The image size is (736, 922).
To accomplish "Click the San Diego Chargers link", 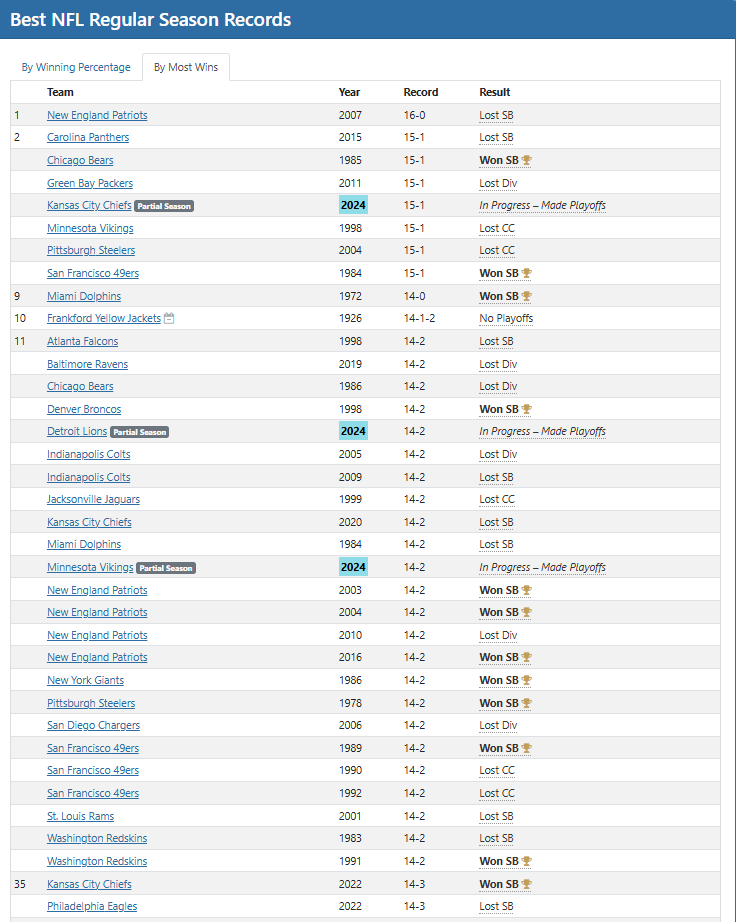I will (93, 725).
